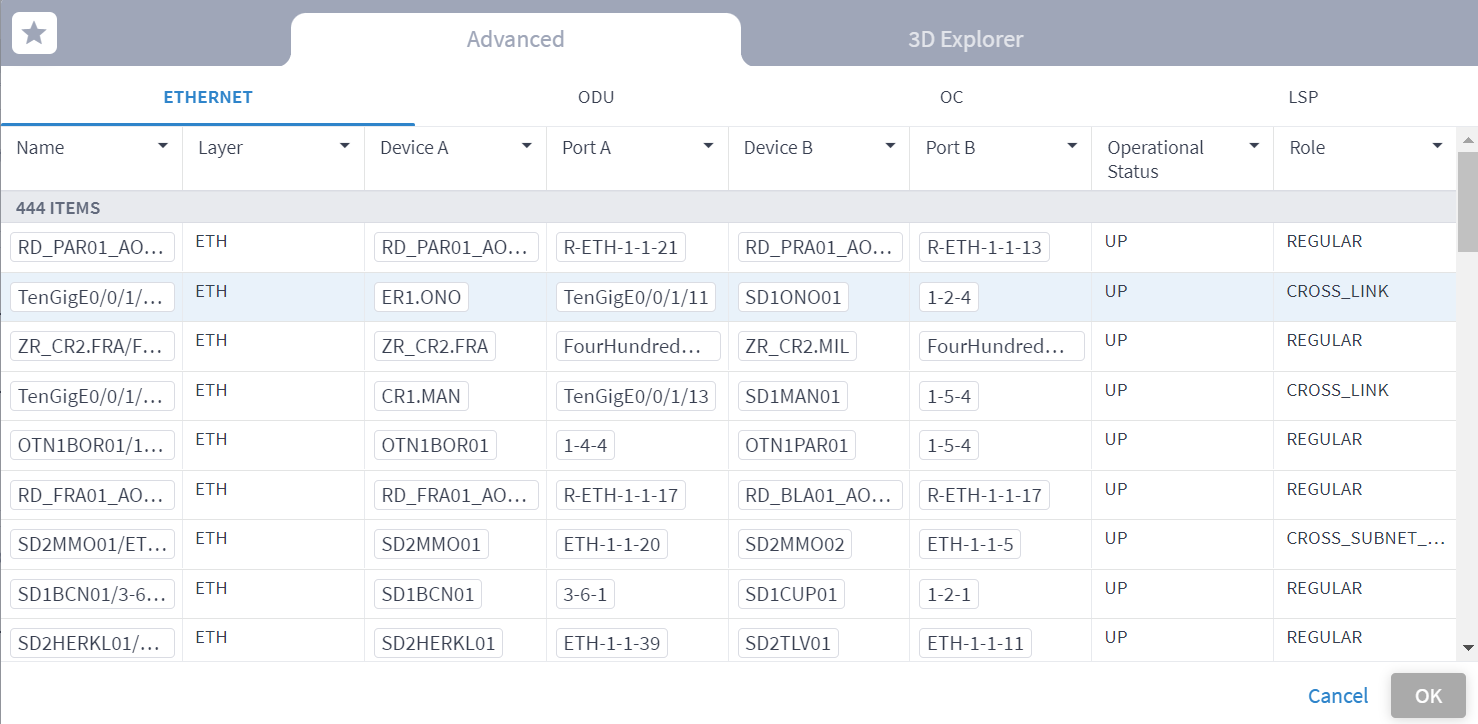Select the SD2HERKL01 Device A cell

(438, 643)
